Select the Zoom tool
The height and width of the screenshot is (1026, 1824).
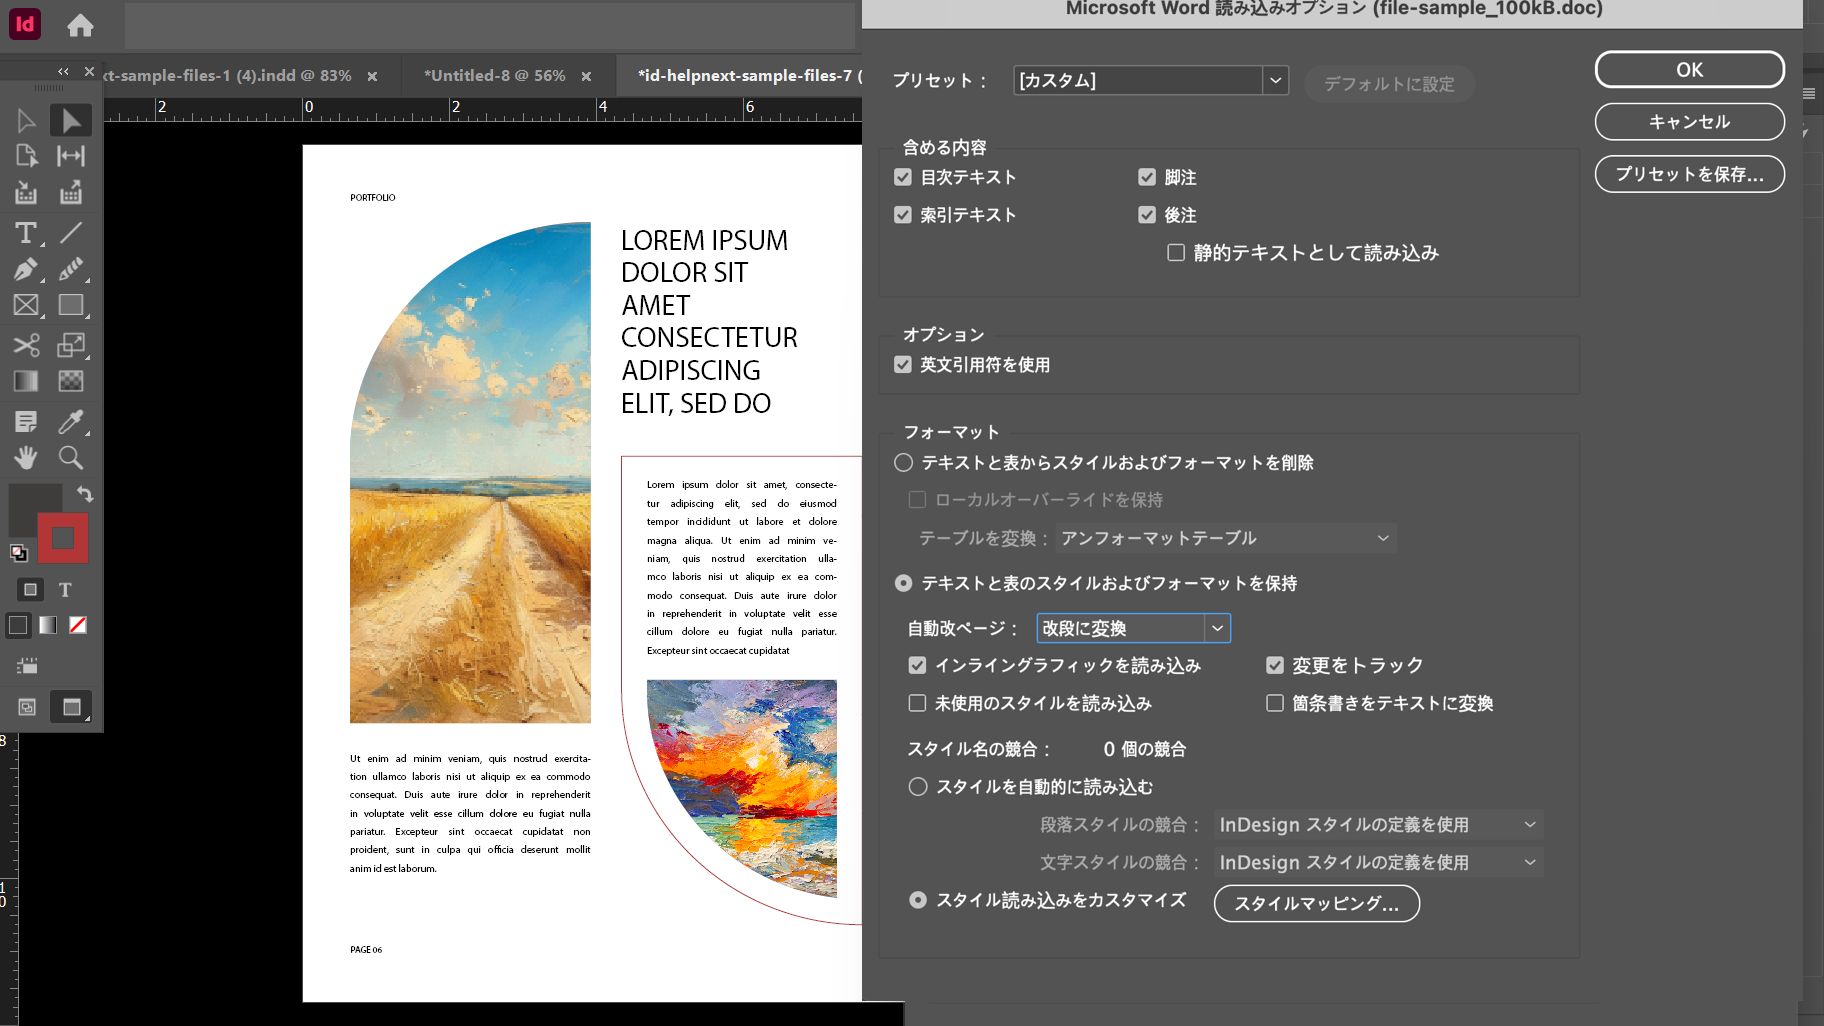point(70,458)
